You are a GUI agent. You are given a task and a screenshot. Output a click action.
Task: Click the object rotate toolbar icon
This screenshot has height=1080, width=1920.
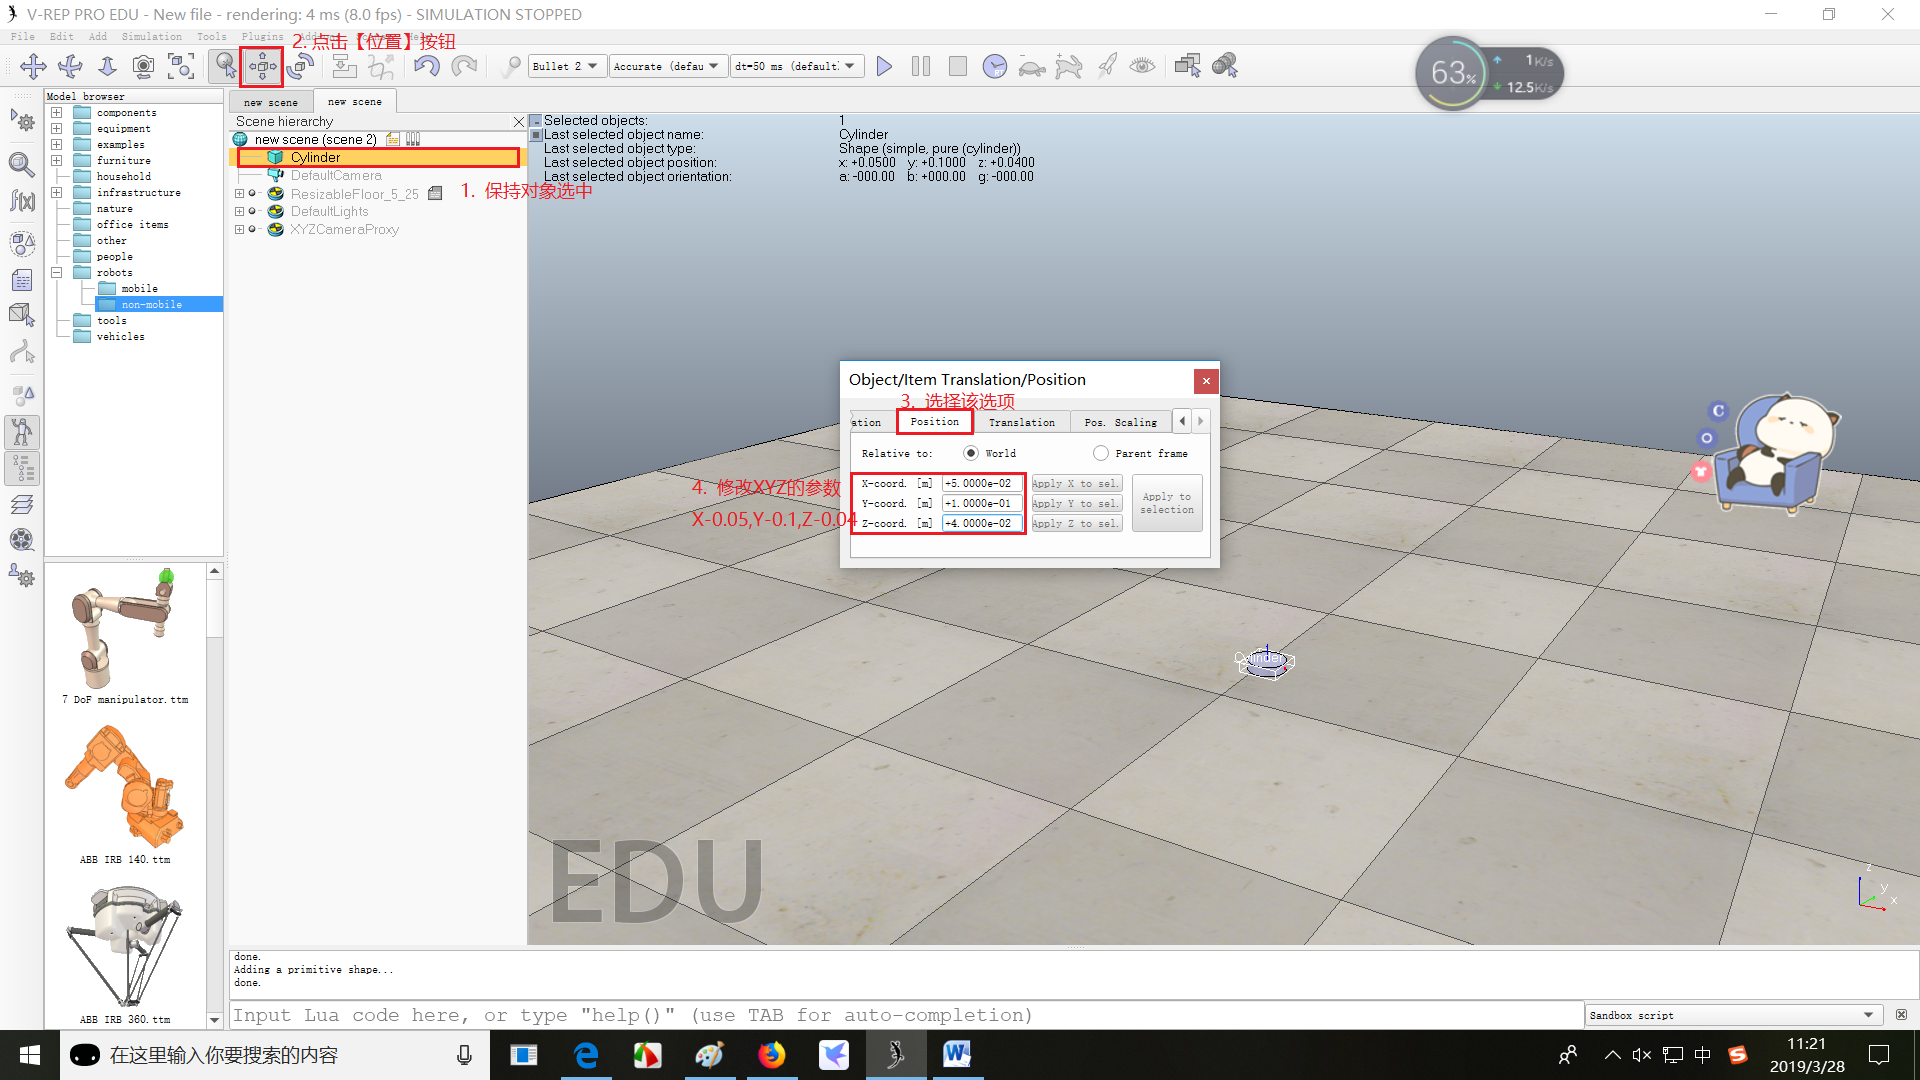[x=300, y=67]
